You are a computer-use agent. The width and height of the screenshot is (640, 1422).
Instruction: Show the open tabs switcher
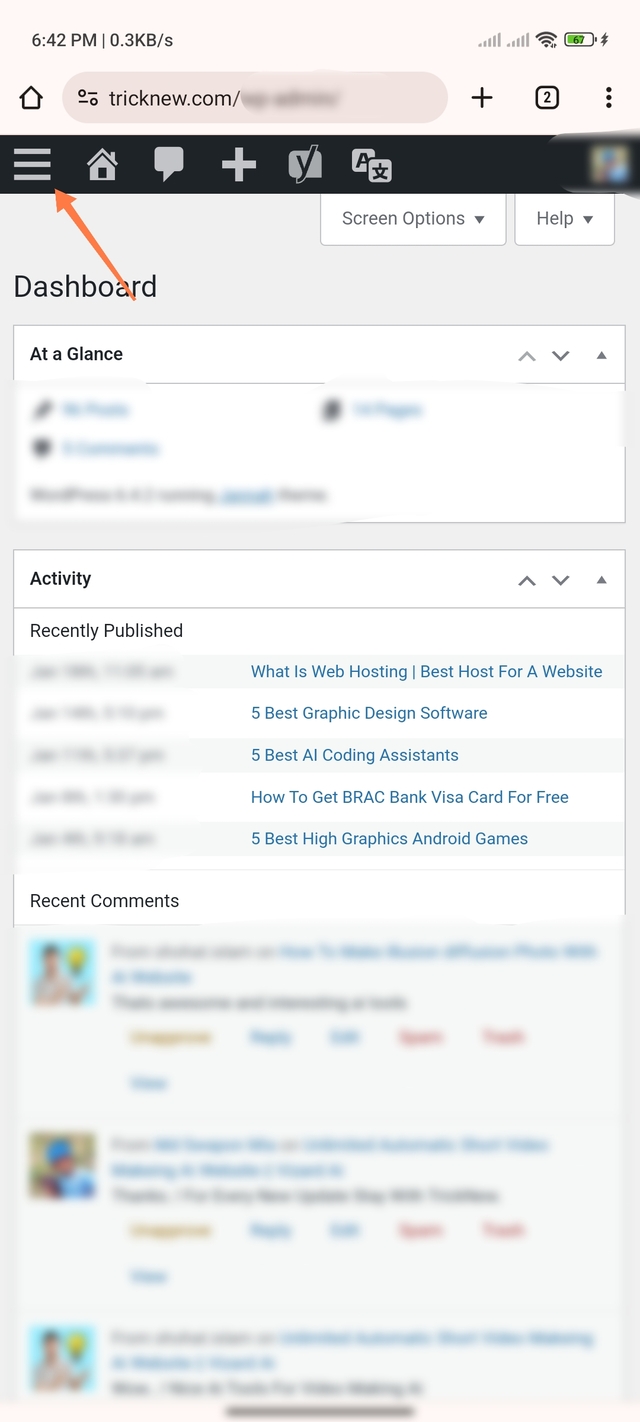tap(546, 97)
